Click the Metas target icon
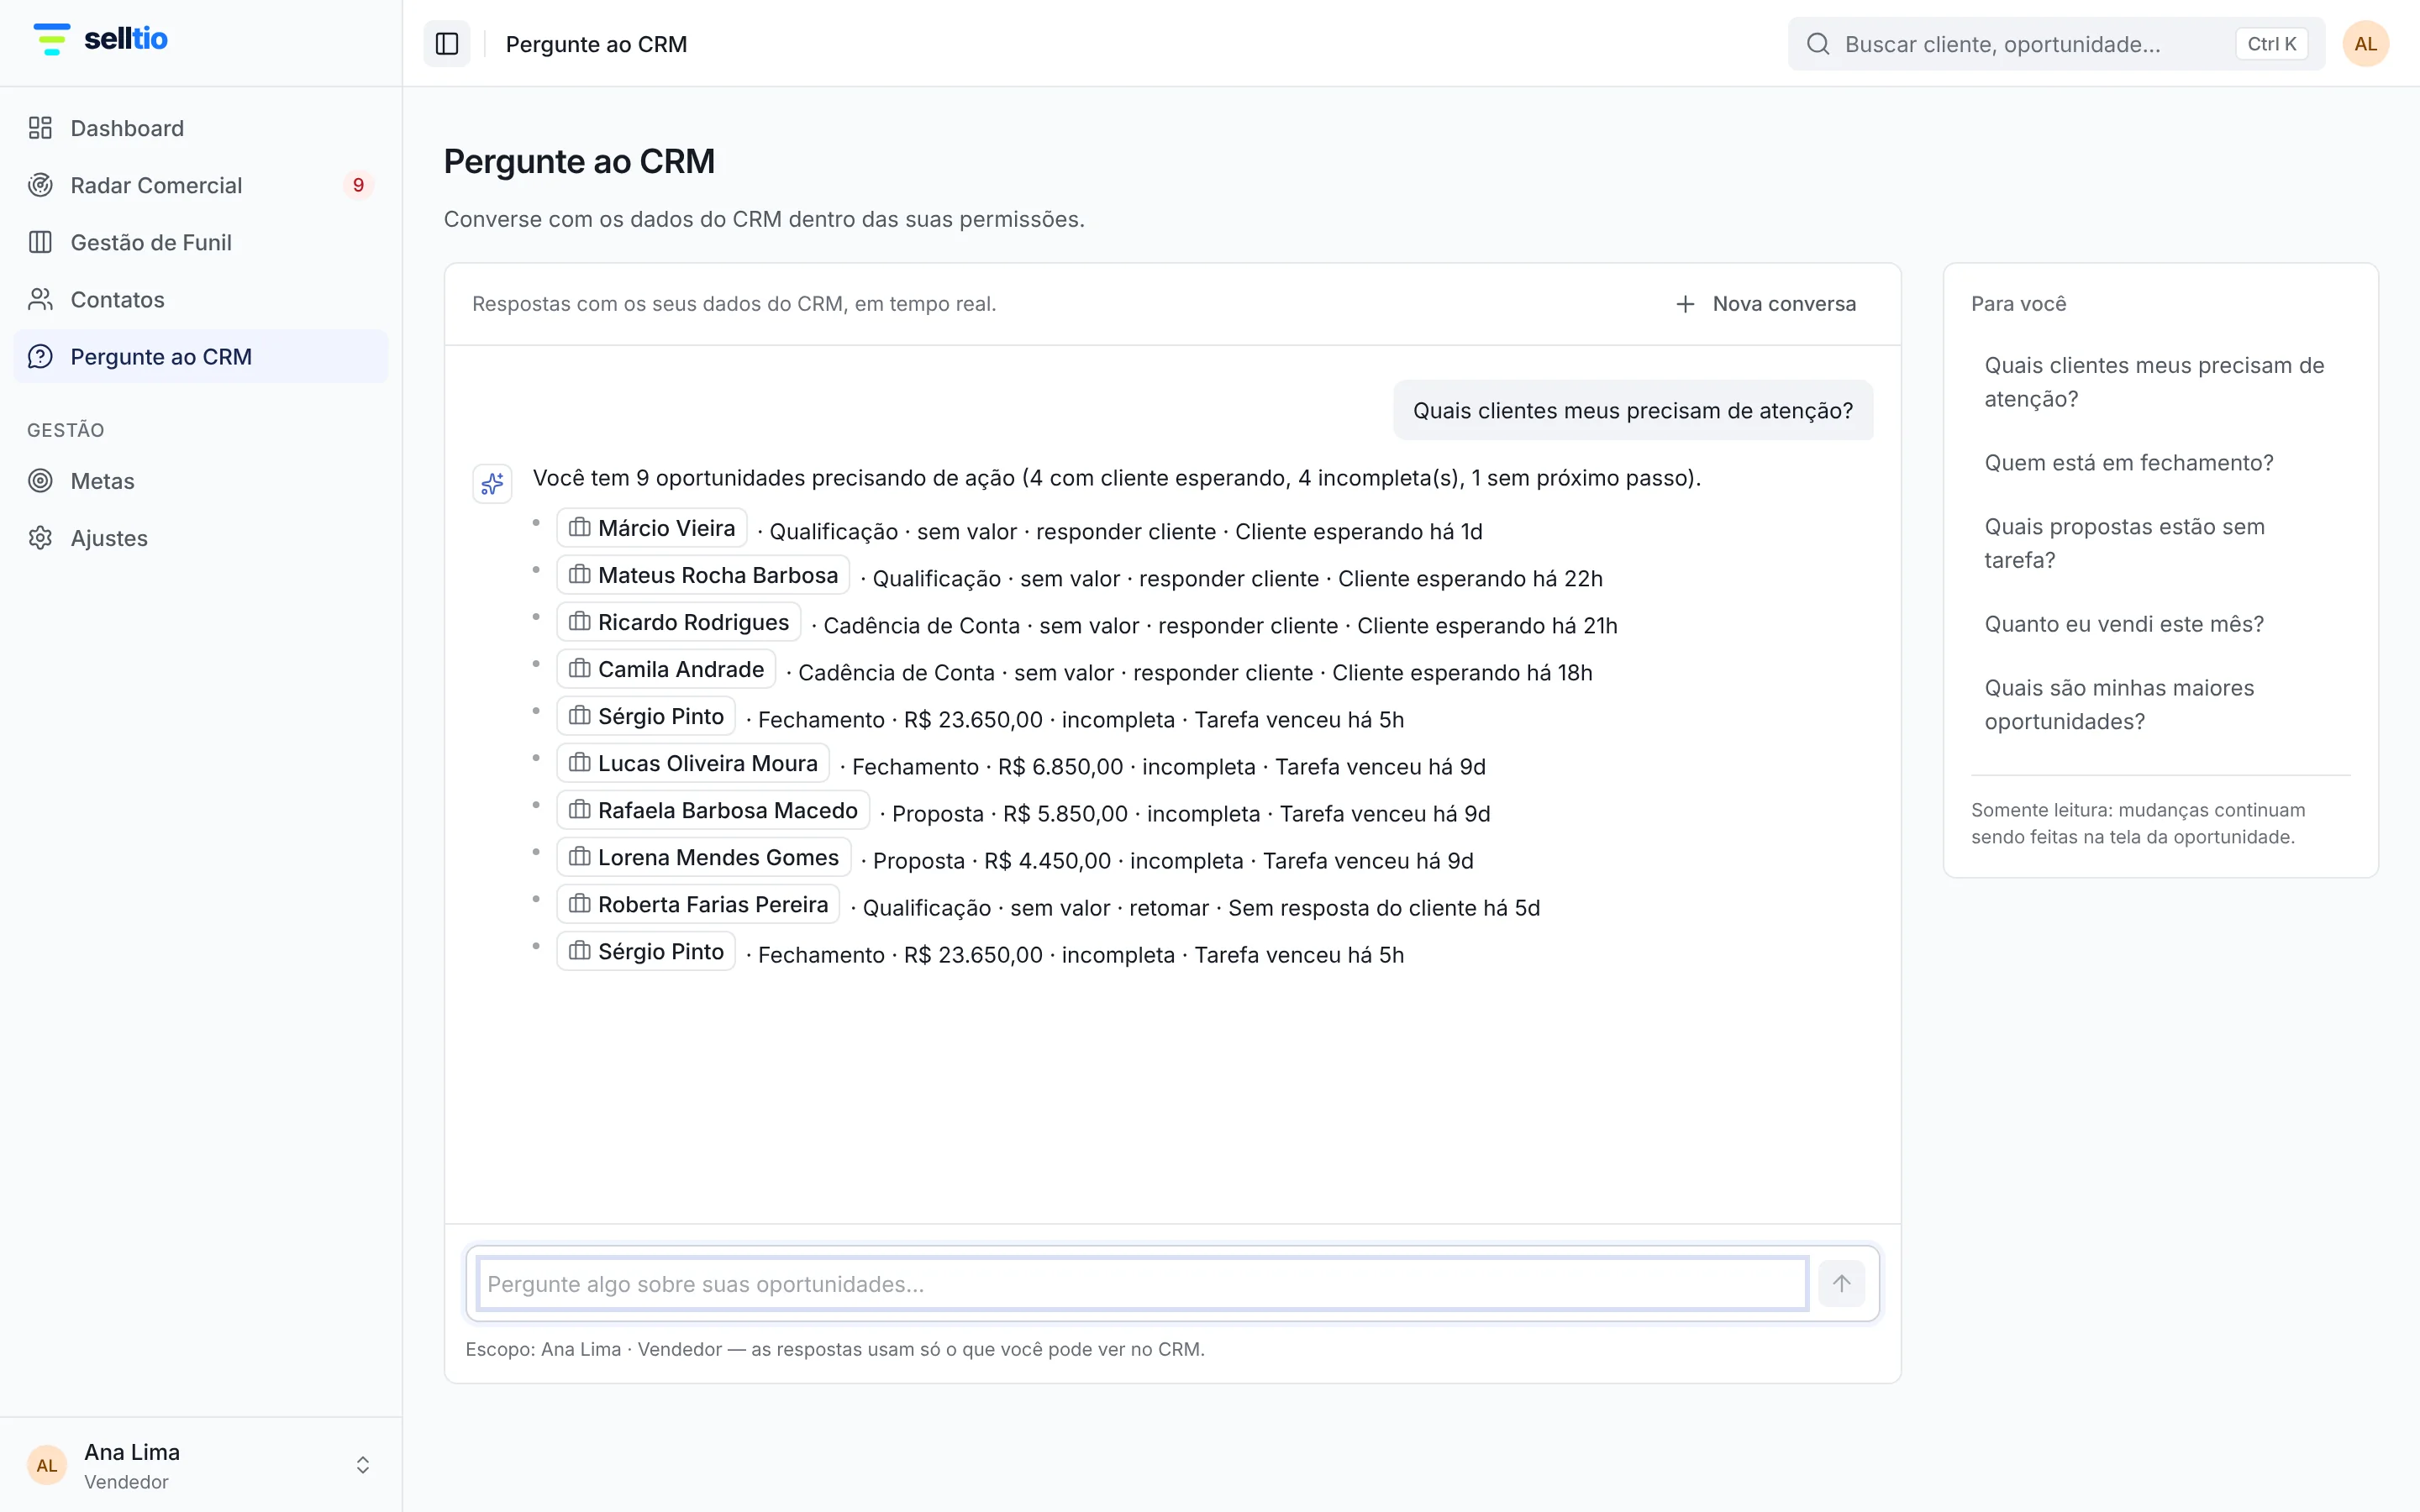The image size is (2420, 1512). (x=40, y=481)
